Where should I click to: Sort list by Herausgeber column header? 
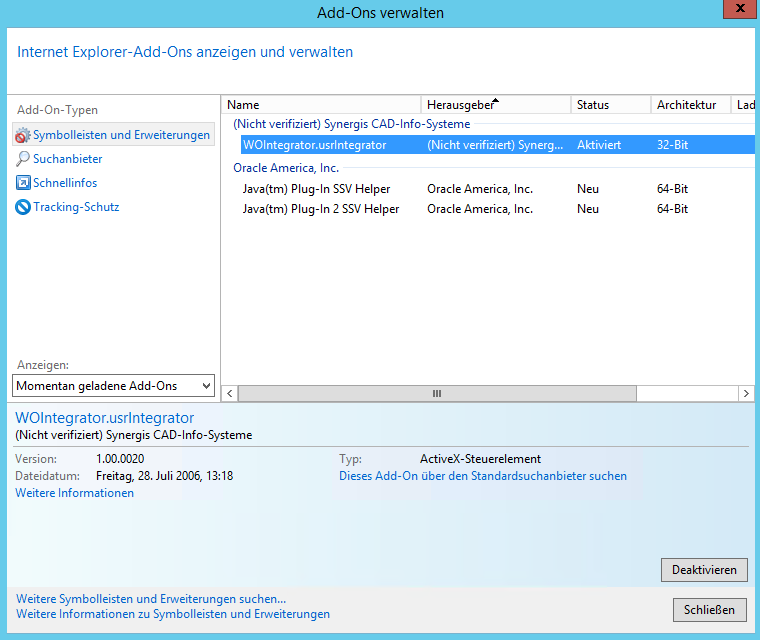(496, 105)
